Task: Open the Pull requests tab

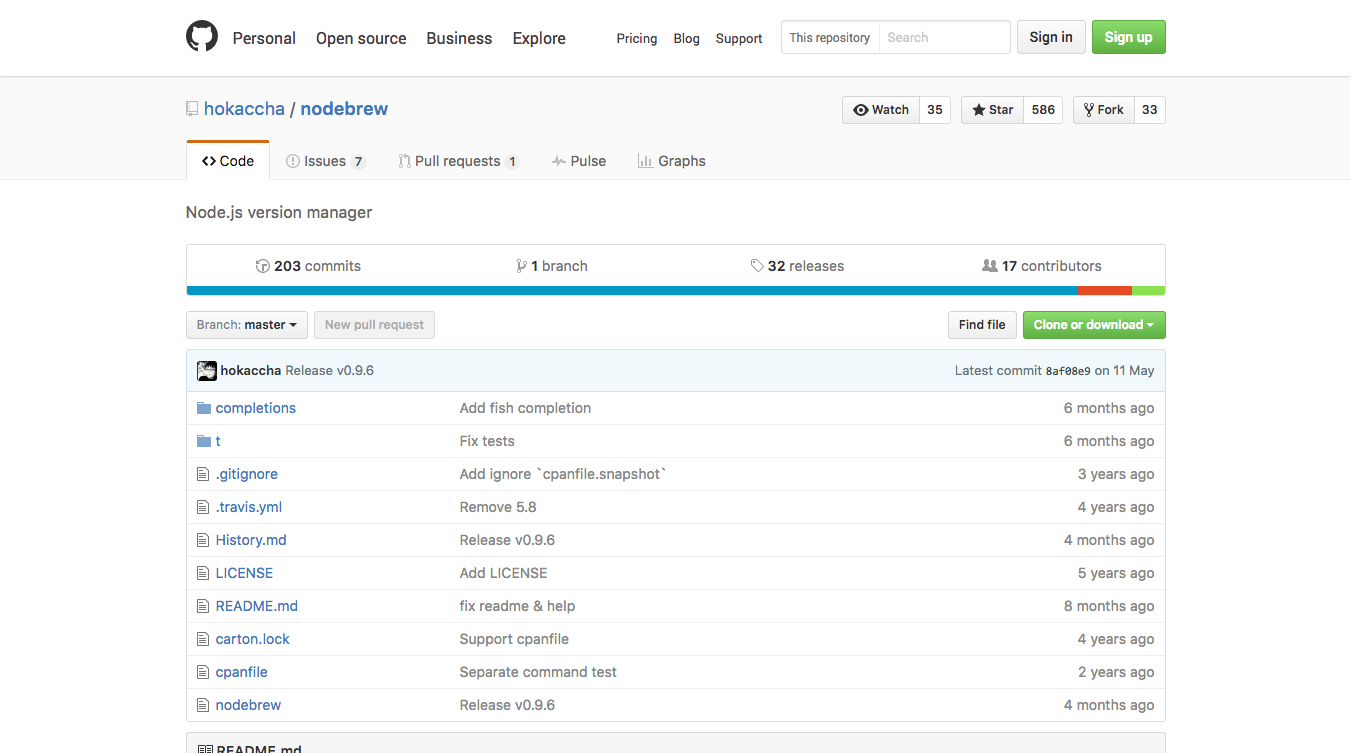Action: (x=457, y=161)
